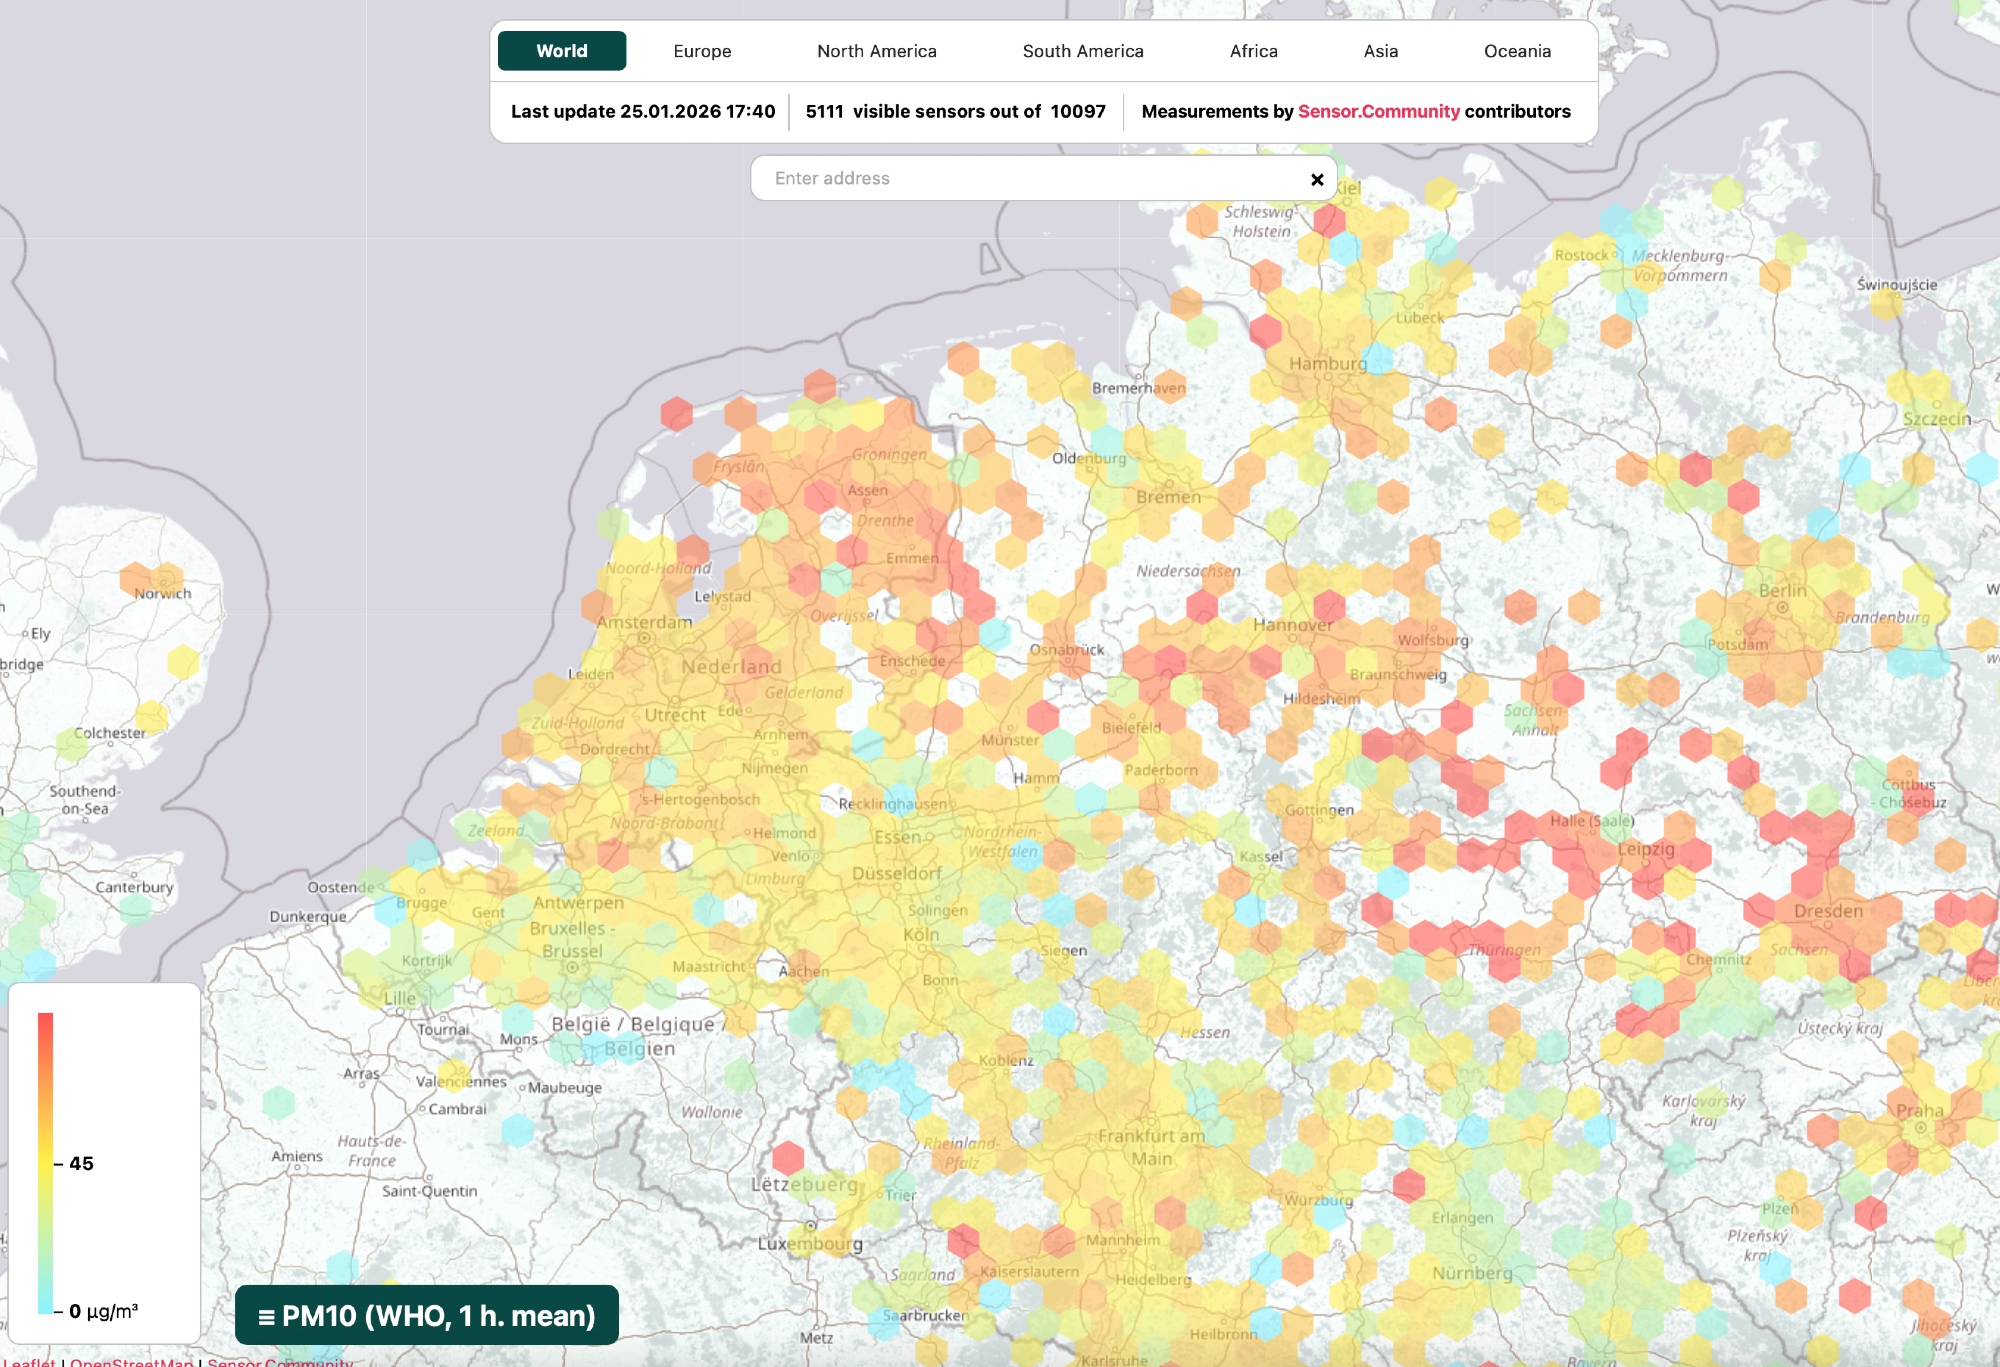The height and width of the screenshot is (1367, 2000).
Task: Focus the Enter address search field
Action: click(x=1030, y=178)
